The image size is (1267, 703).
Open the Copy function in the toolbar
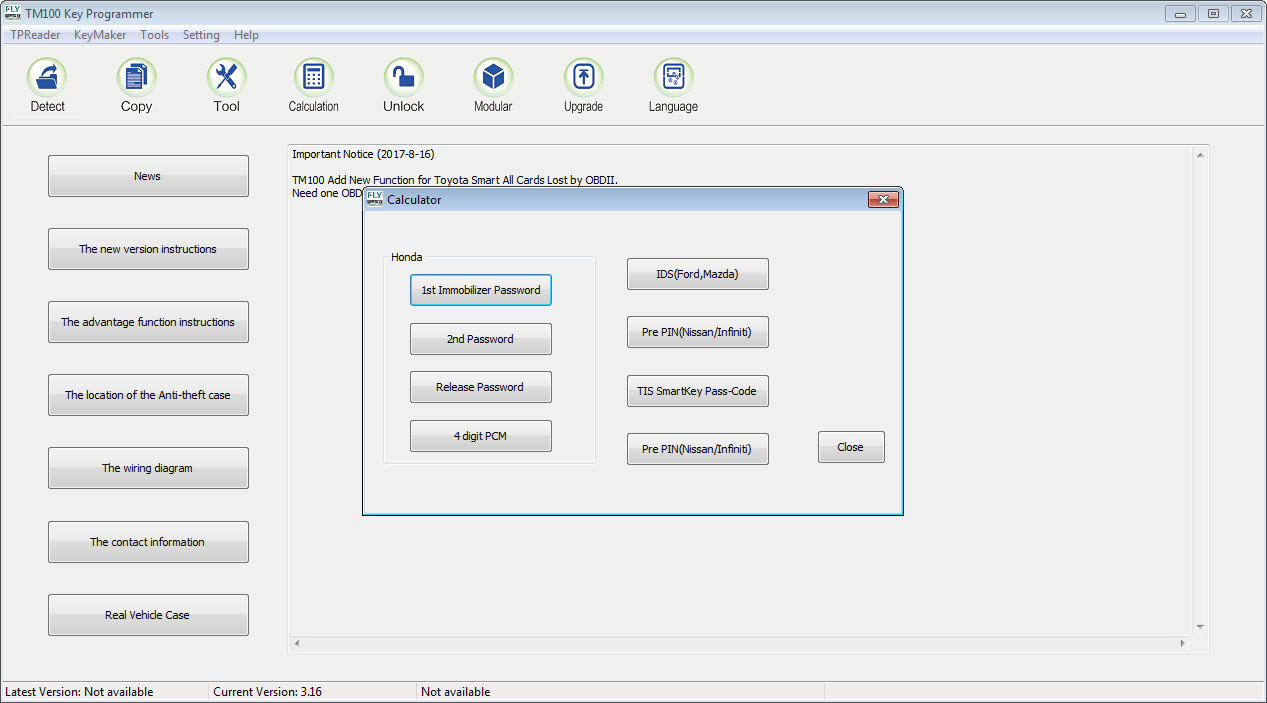(x=137, y=77)
